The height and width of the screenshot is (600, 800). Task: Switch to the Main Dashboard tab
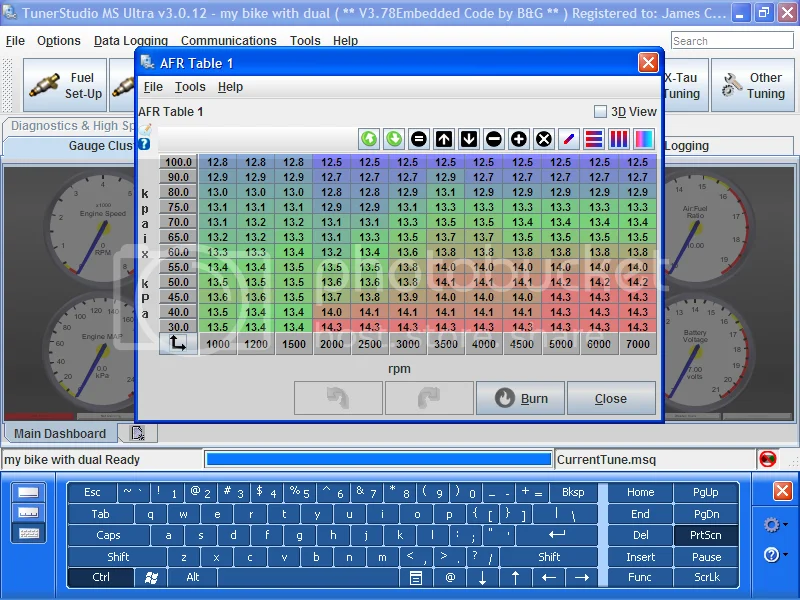click(60, 433)
